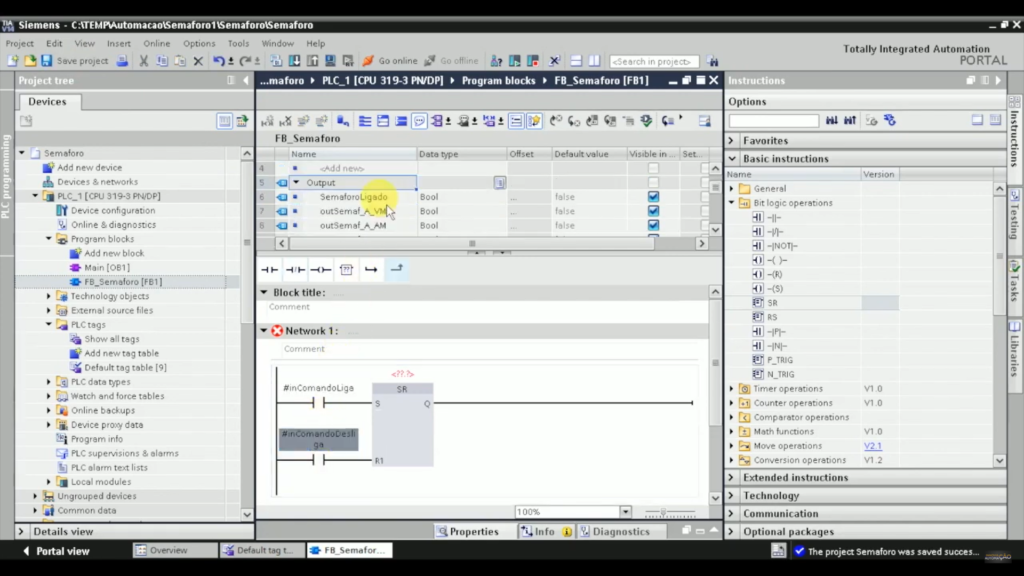Collapse the Block title section
The width and height of the screenshot is (1024, 576).
tap(264, 292)
